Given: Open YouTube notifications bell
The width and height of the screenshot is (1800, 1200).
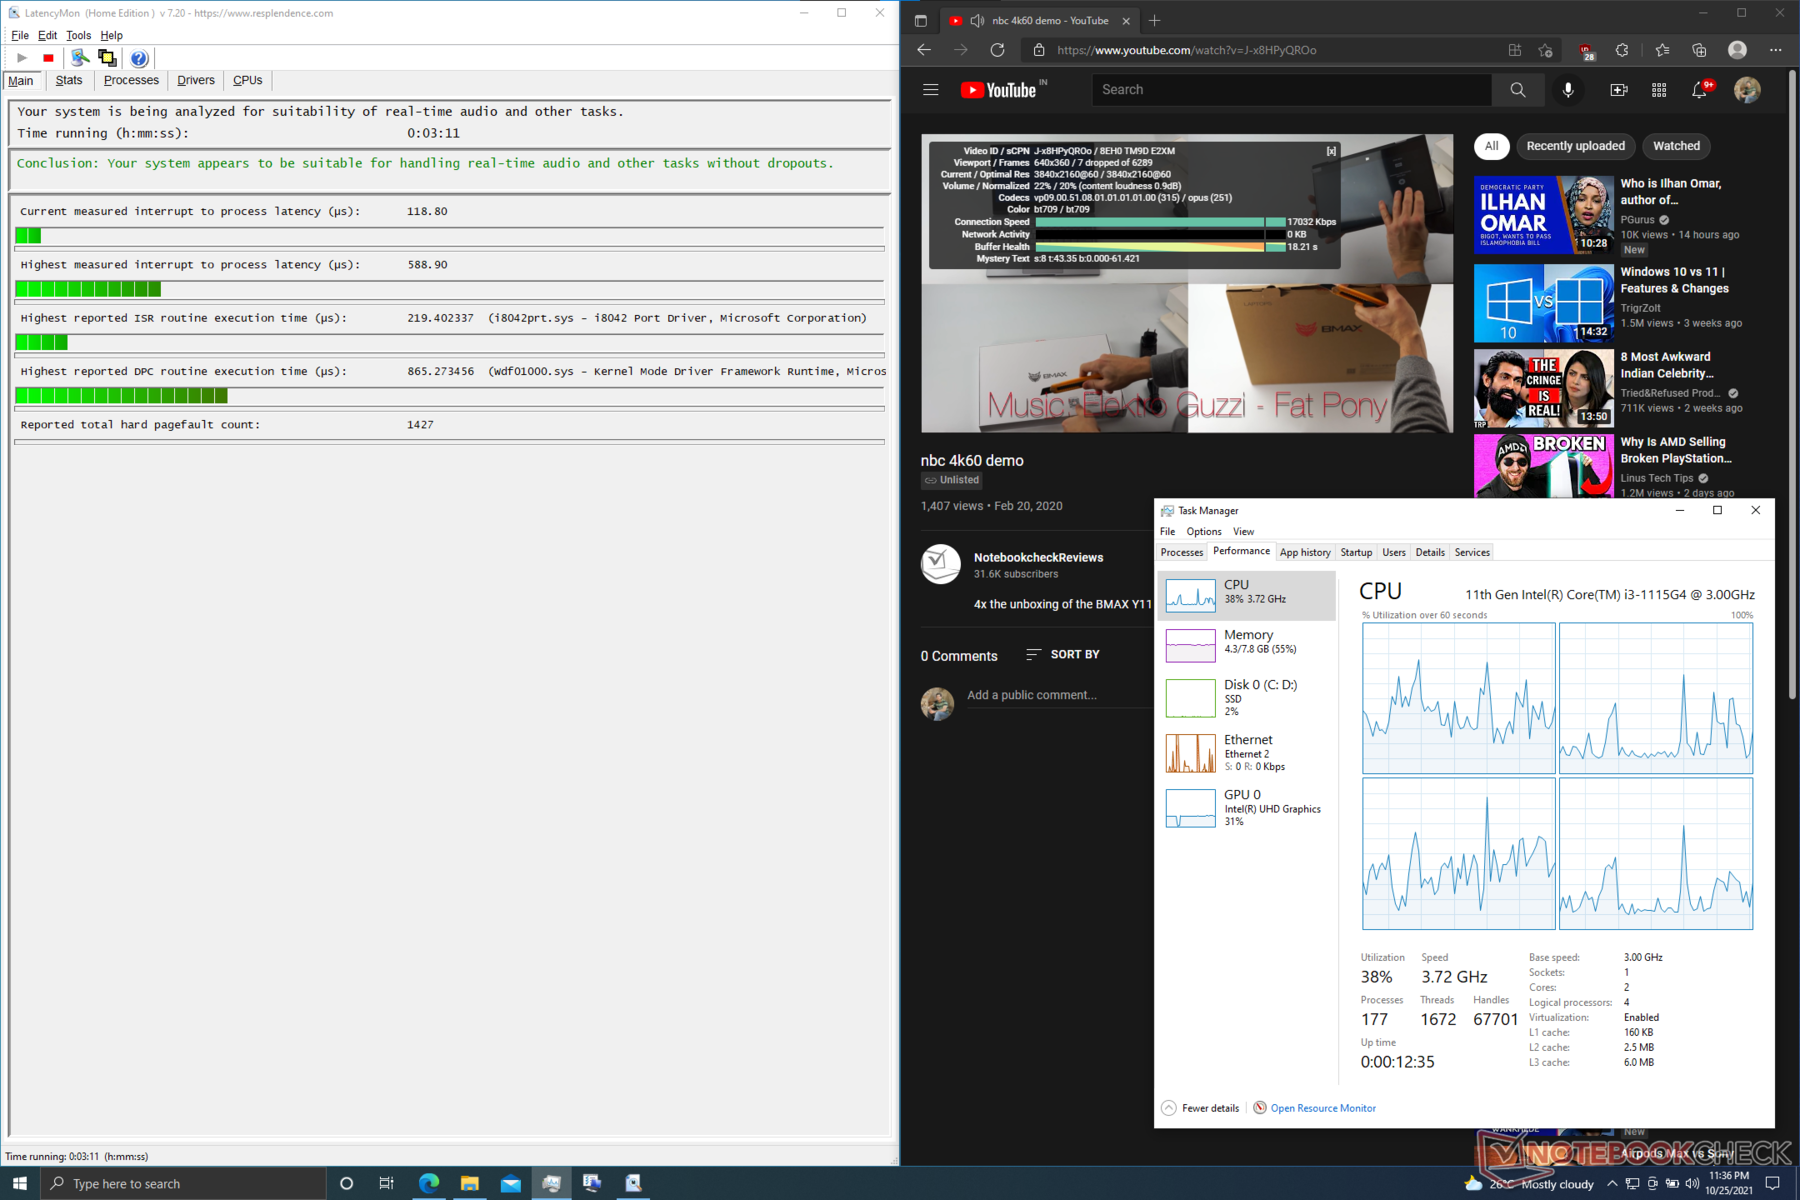Looking at the screenshot, I should coord(1700,90).
